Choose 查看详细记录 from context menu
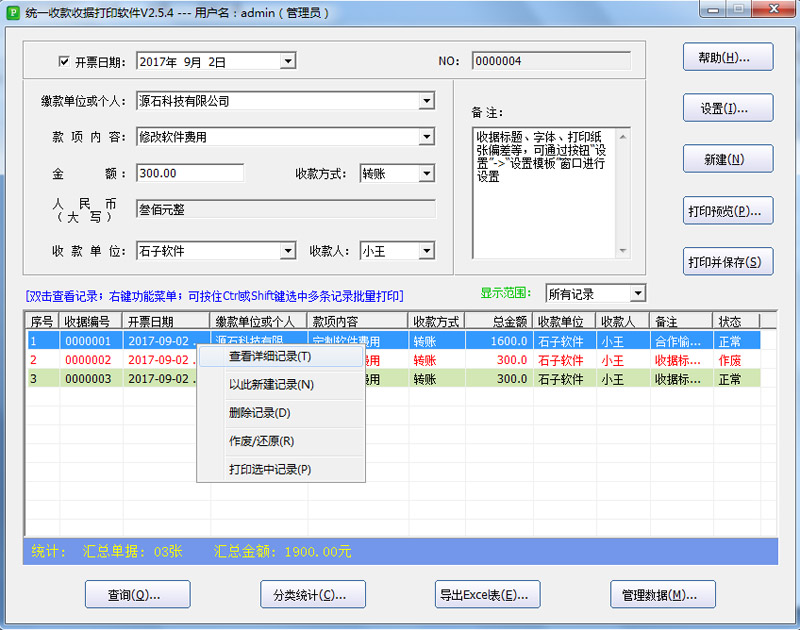Screen dimensions: 800x630 (270, 356)
